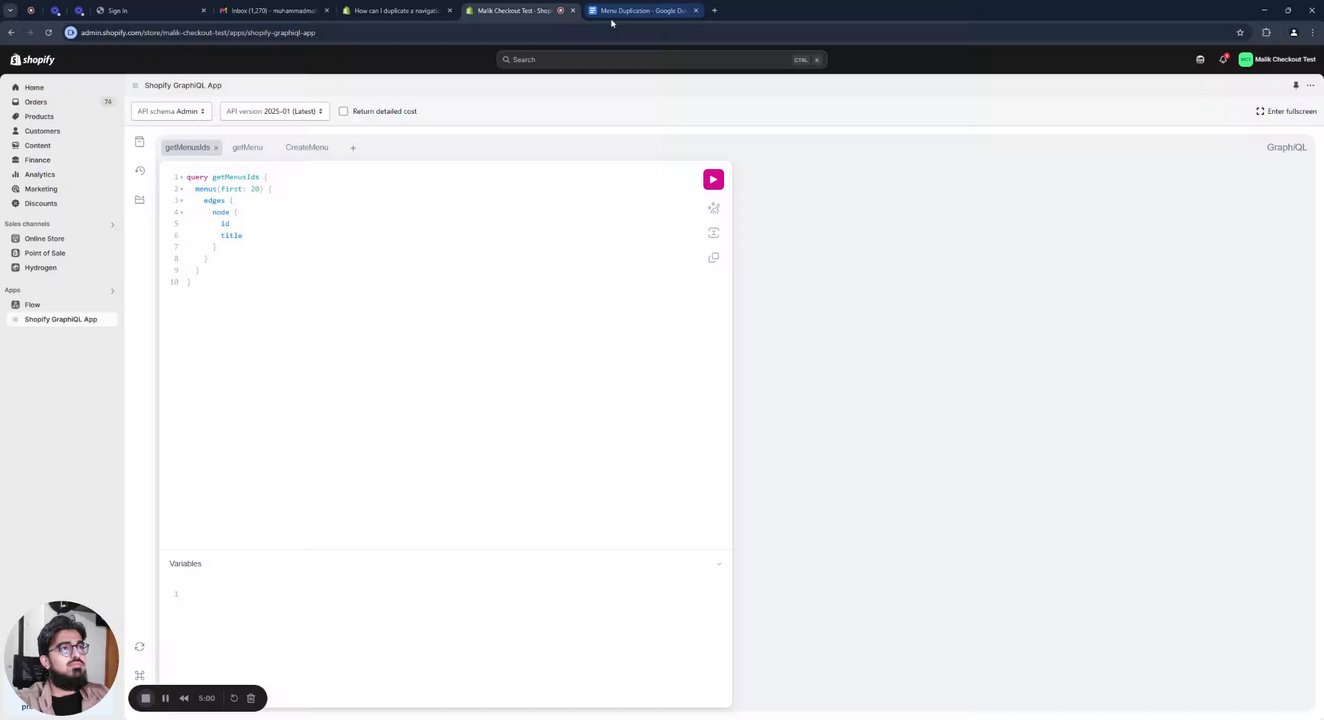Switch to the How can I duplicate navigation tab
The image size is (1324, 720).
396,10
